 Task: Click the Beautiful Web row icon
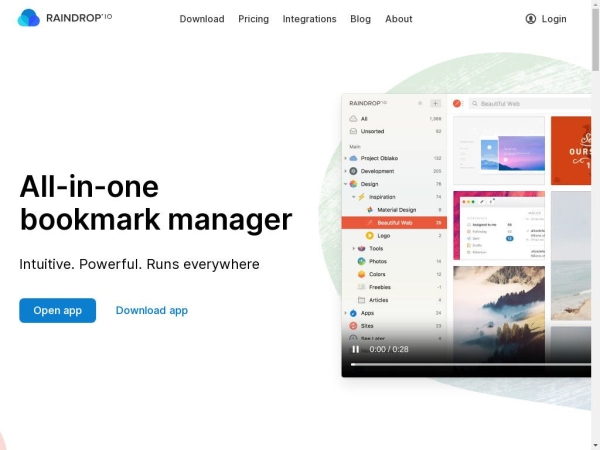pyautogui.click(x=370, y=223)
